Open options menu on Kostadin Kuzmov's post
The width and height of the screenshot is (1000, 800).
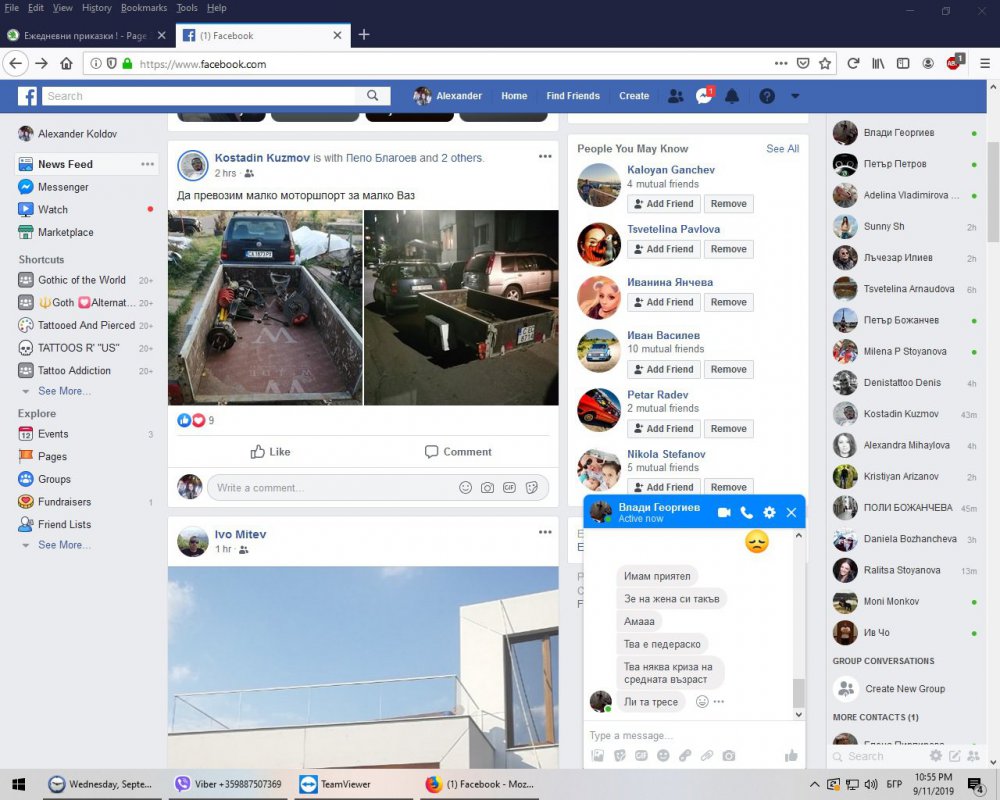pos(545,157)
